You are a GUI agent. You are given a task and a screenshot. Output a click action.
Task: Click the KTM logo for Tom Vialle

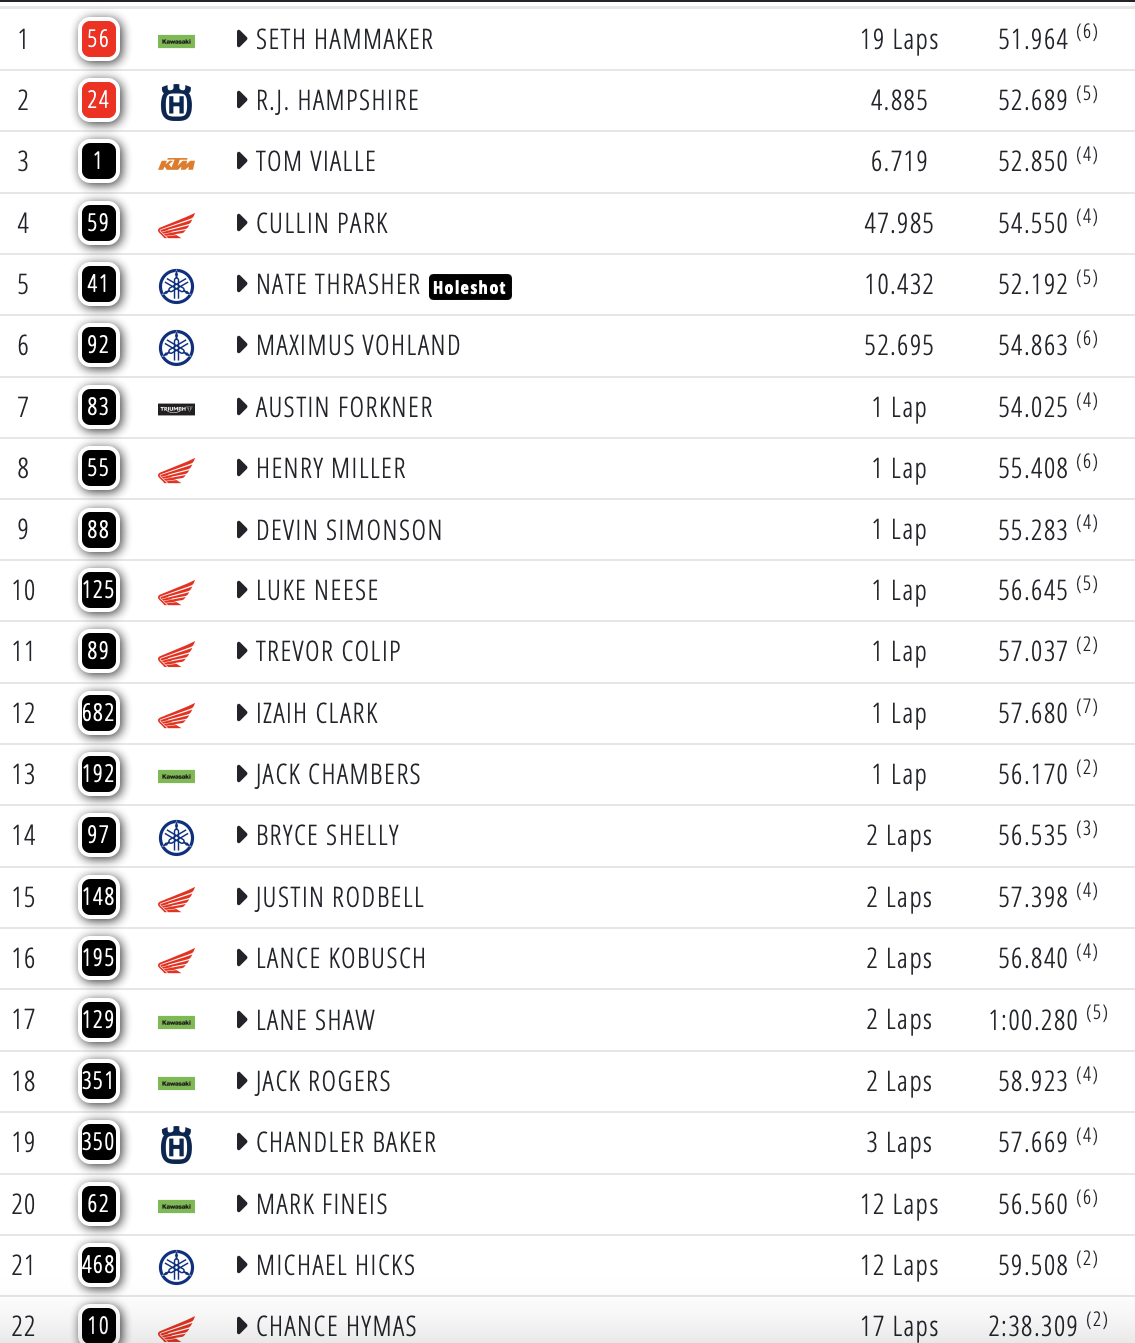[x=176, y=164]
